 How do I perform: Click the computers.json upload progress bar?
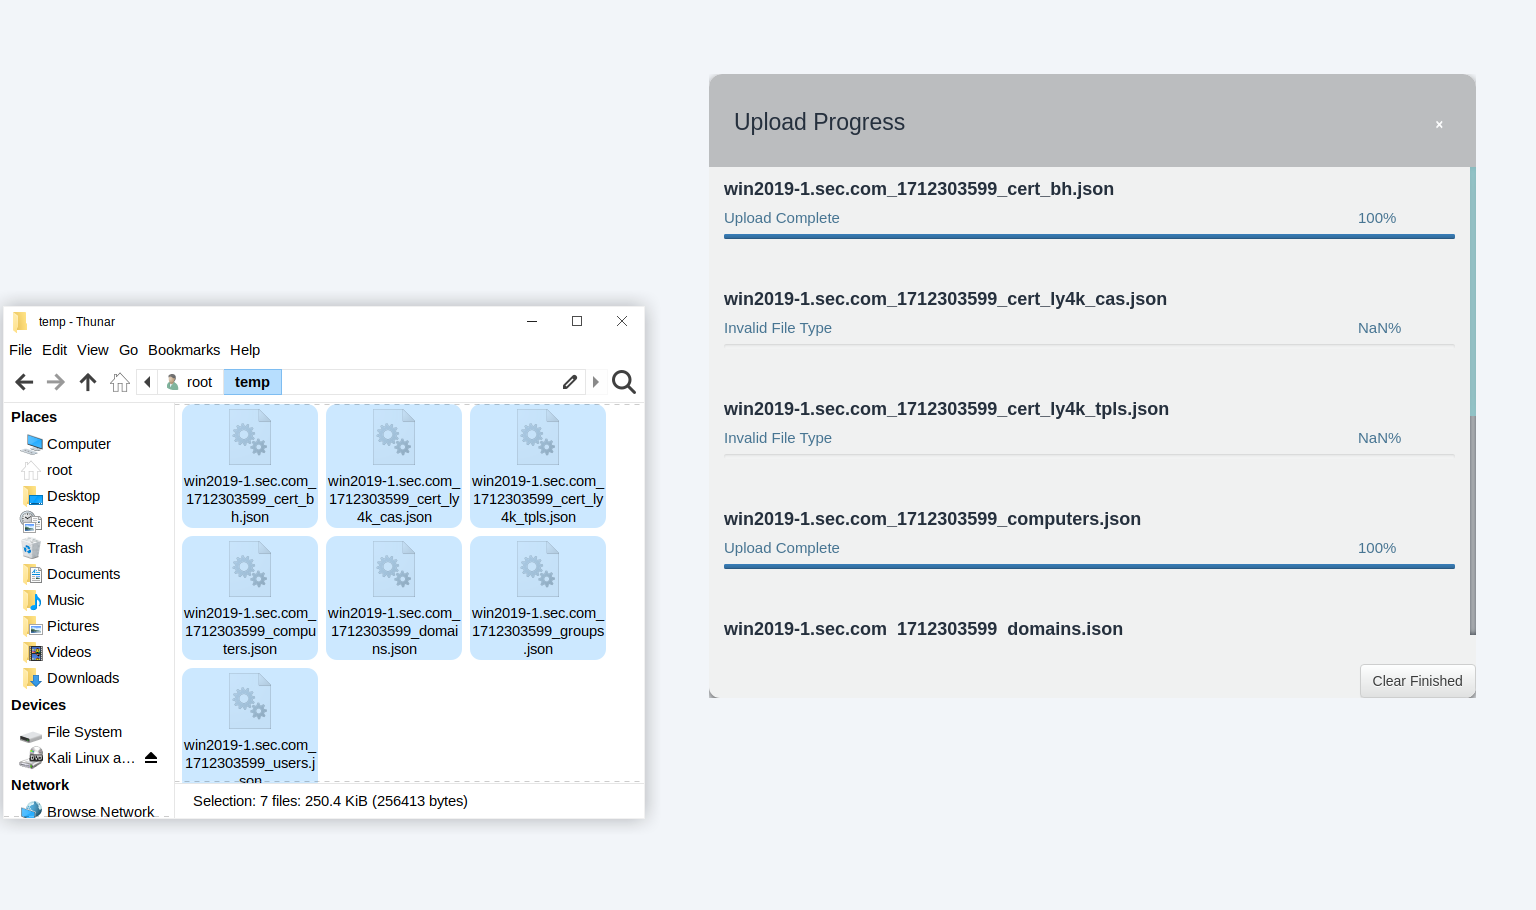[1089, 566]
